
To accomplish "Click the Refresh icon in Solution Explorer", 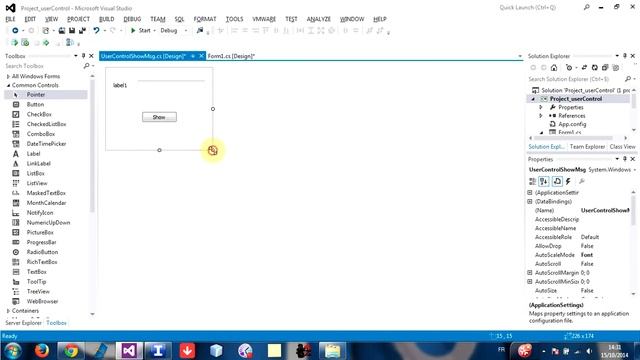I will (x=595, y=68).
